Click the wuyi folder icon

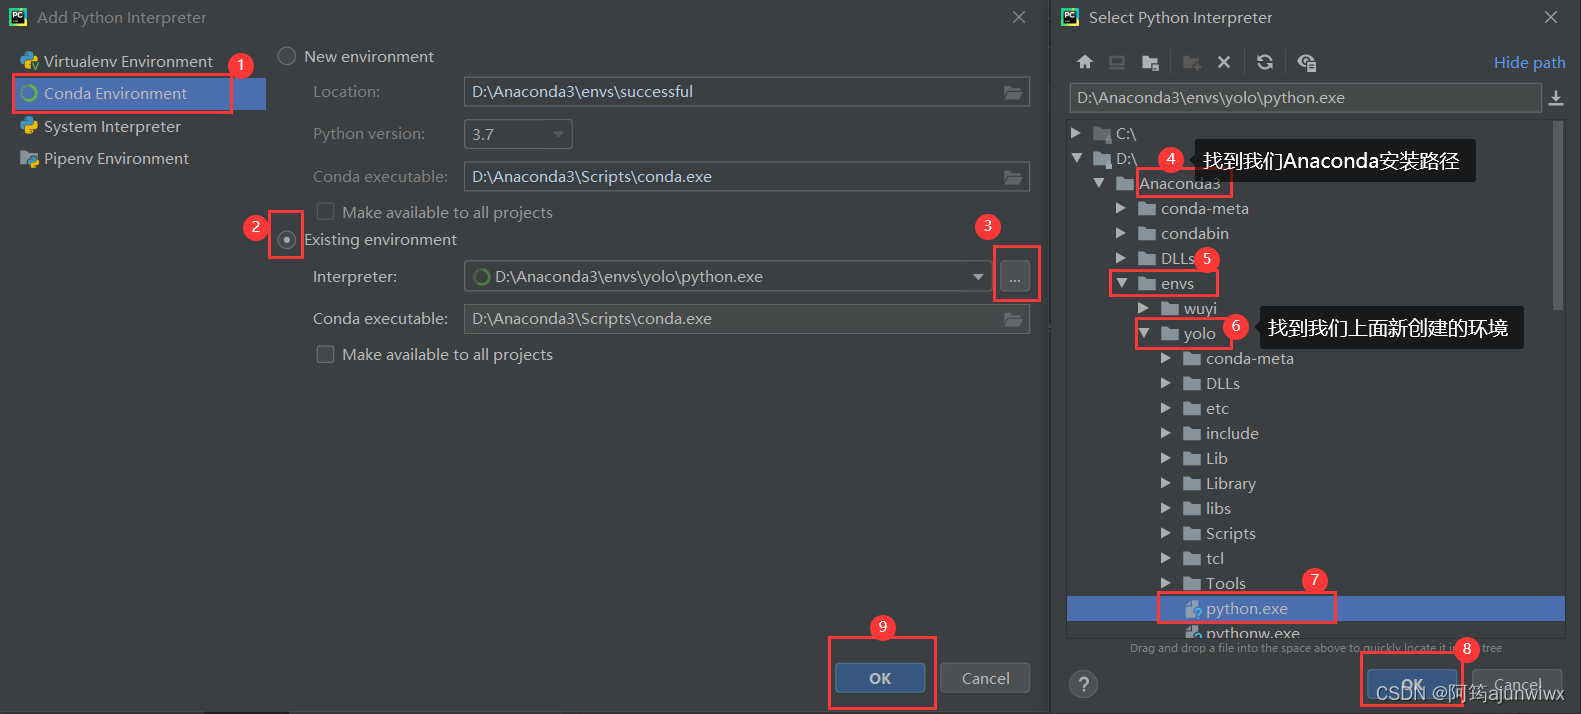1170,308
